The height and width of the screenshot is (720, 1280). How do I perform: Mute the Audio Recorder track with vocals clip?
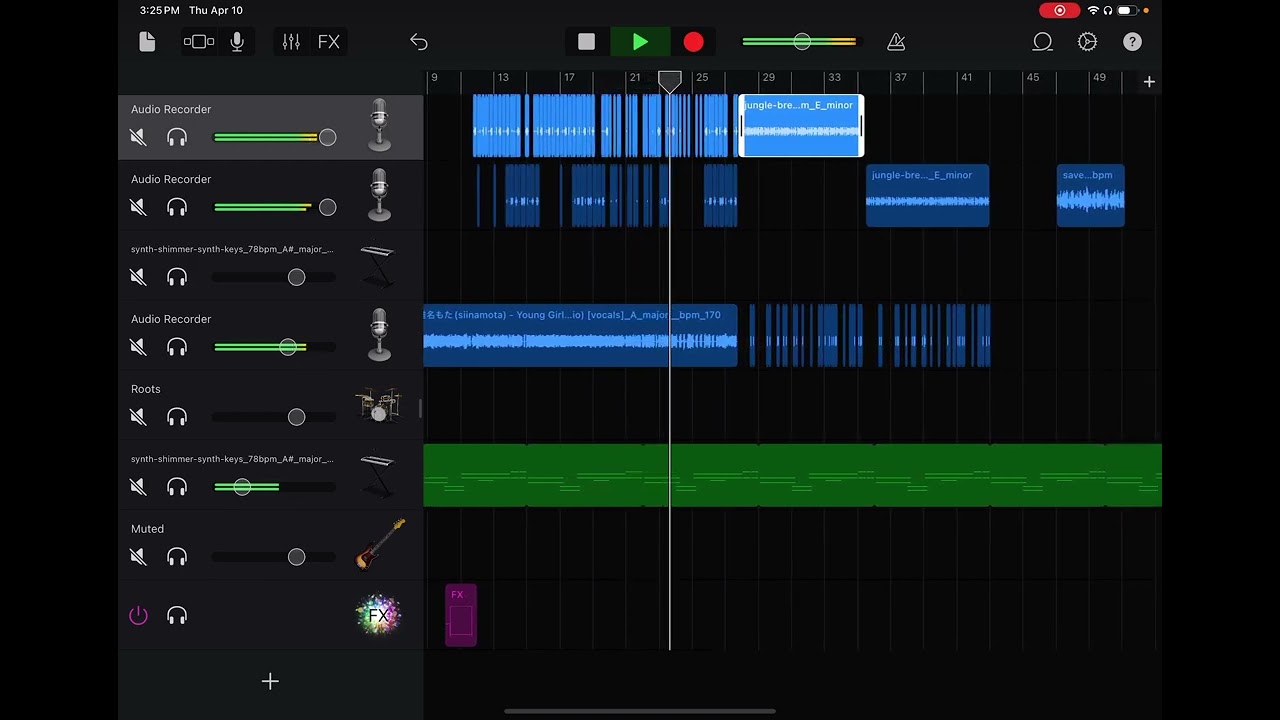[x=138, y=347]
